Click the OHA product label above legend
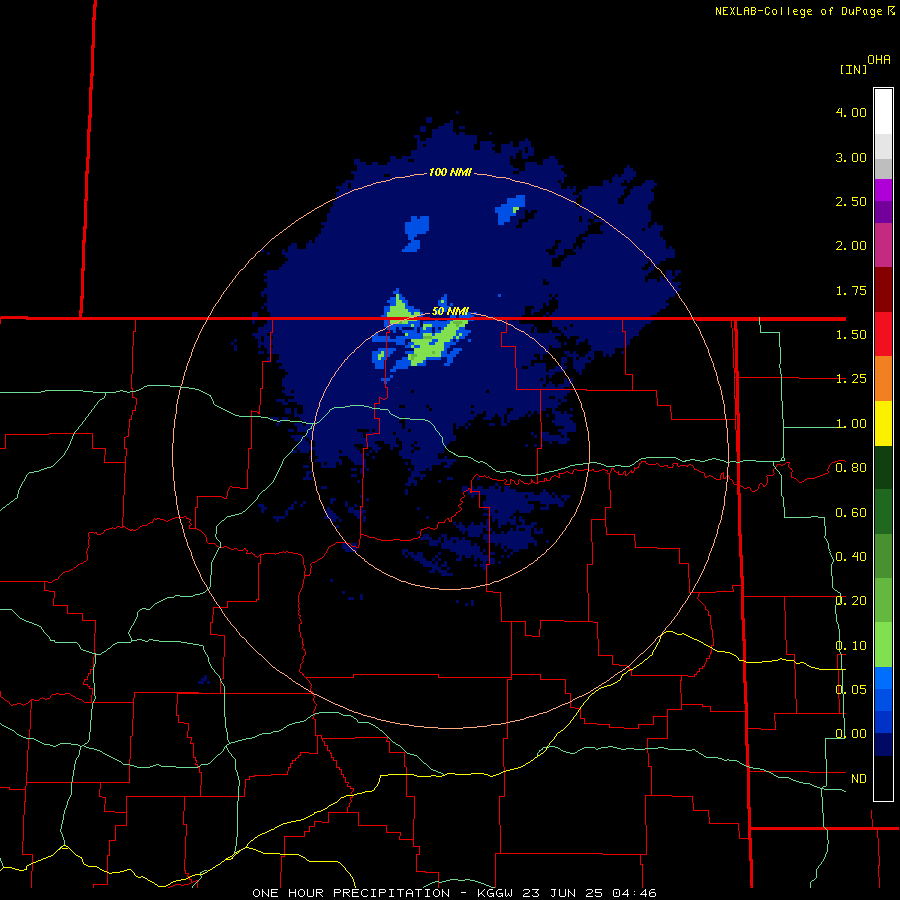The width and height of the screenshot is (900, 900). [x=879, y=60]
